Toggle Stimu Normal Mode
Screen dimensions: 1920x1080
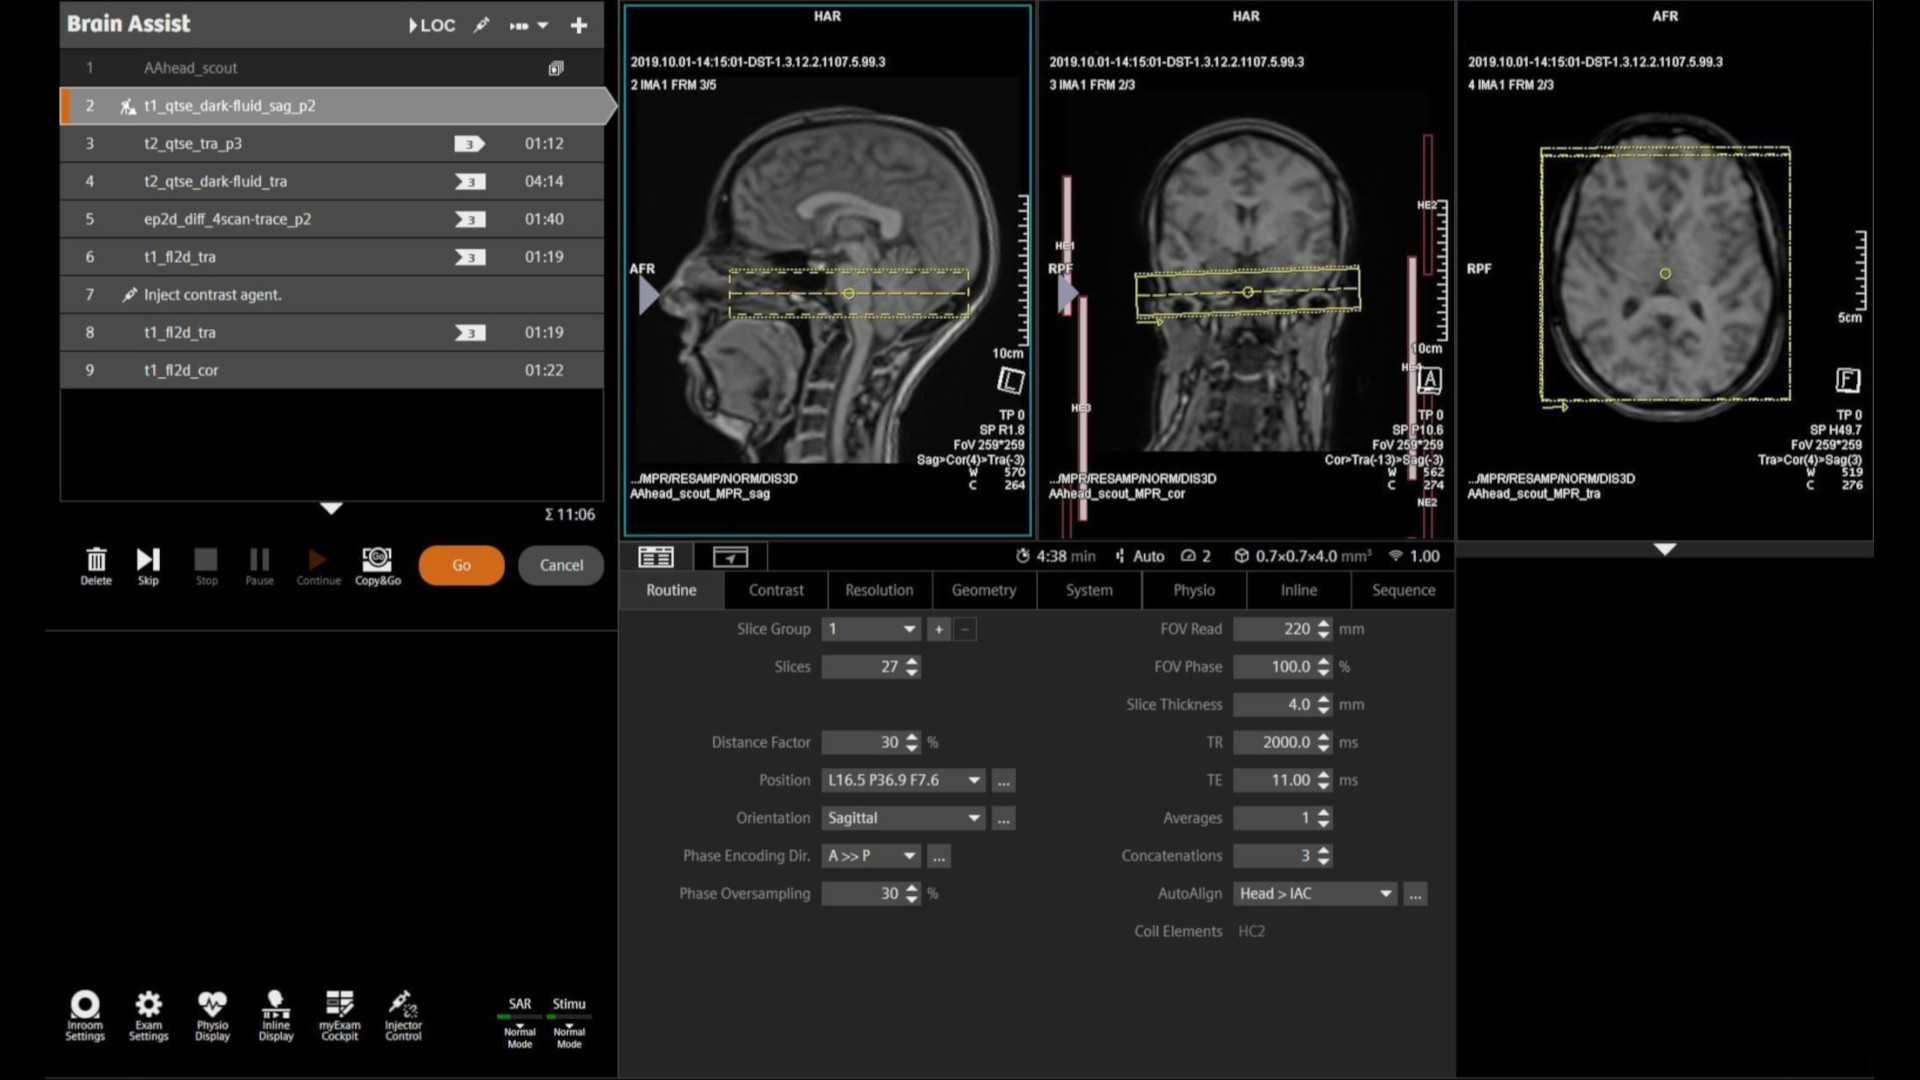pos(568,1030)
